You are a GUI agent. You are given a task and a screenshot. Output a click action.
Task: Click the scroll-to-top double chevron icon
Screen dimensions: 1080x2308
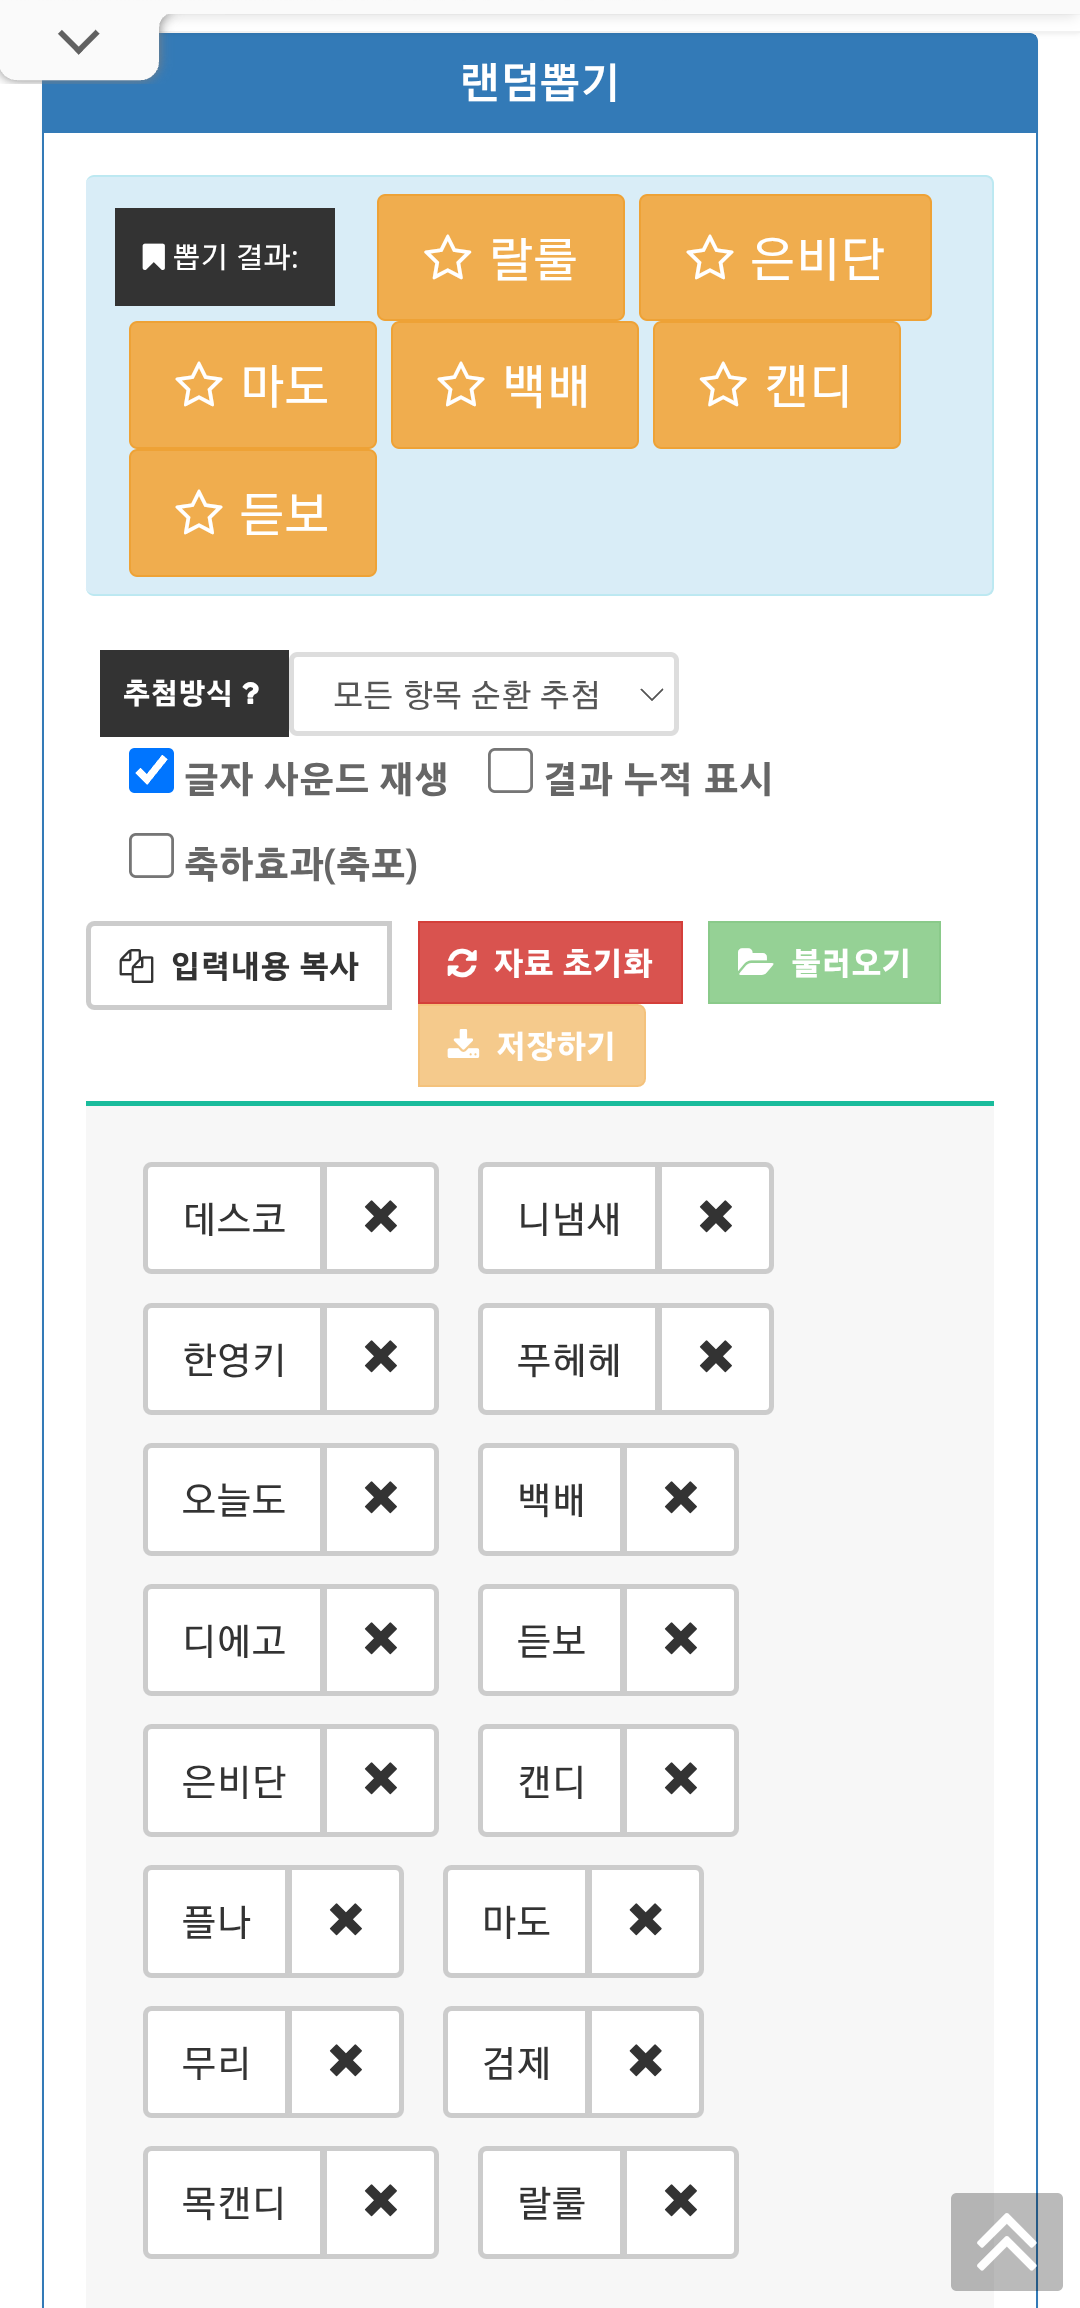coord(1006,2242)
